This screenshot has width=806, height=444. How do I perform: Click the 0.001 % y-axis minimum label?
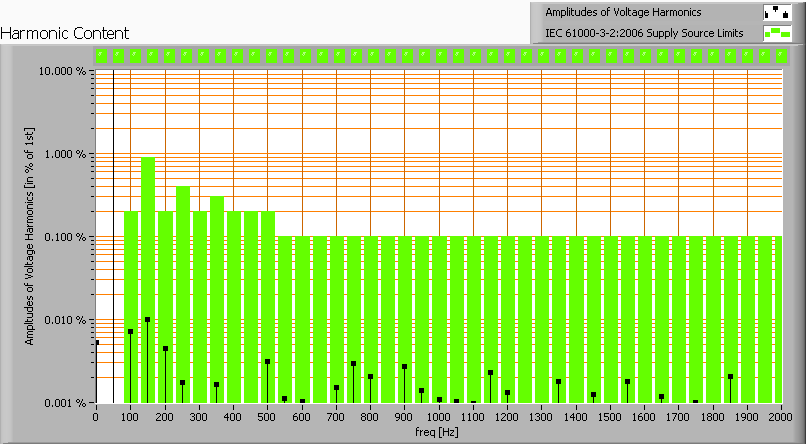pyautogui.click(x=63, y=403)
